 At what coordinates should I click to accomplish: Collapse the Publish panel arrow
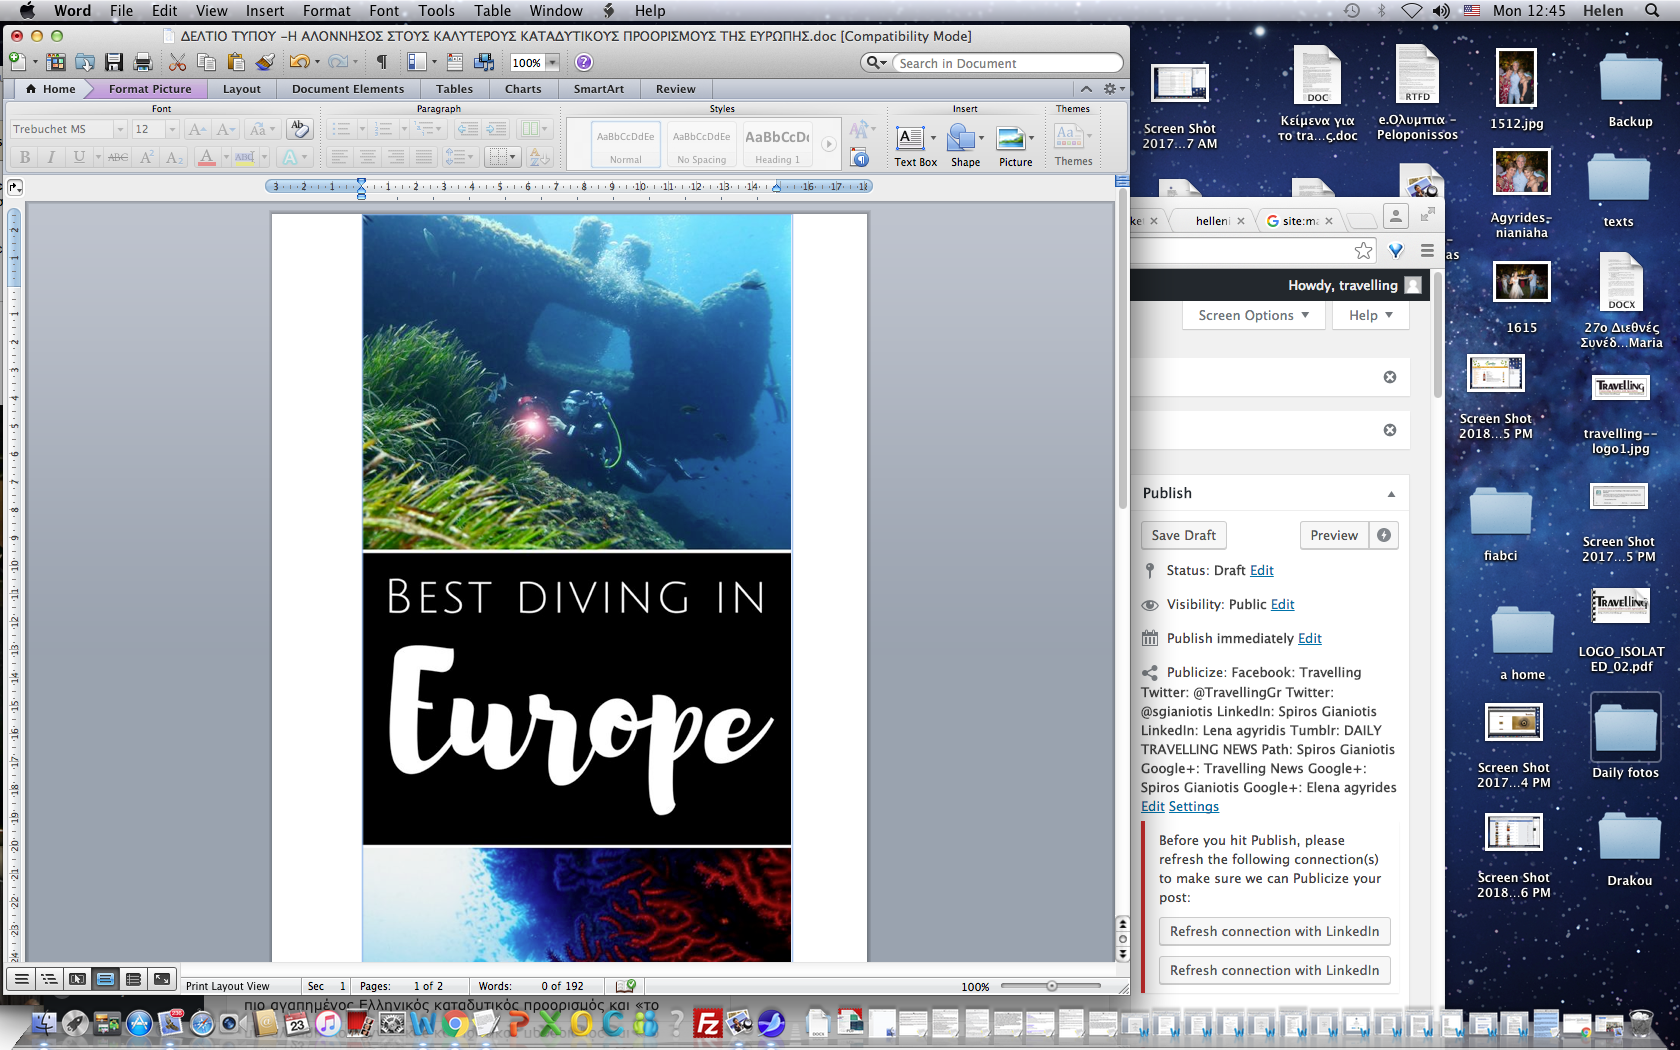pos(1391,494)
